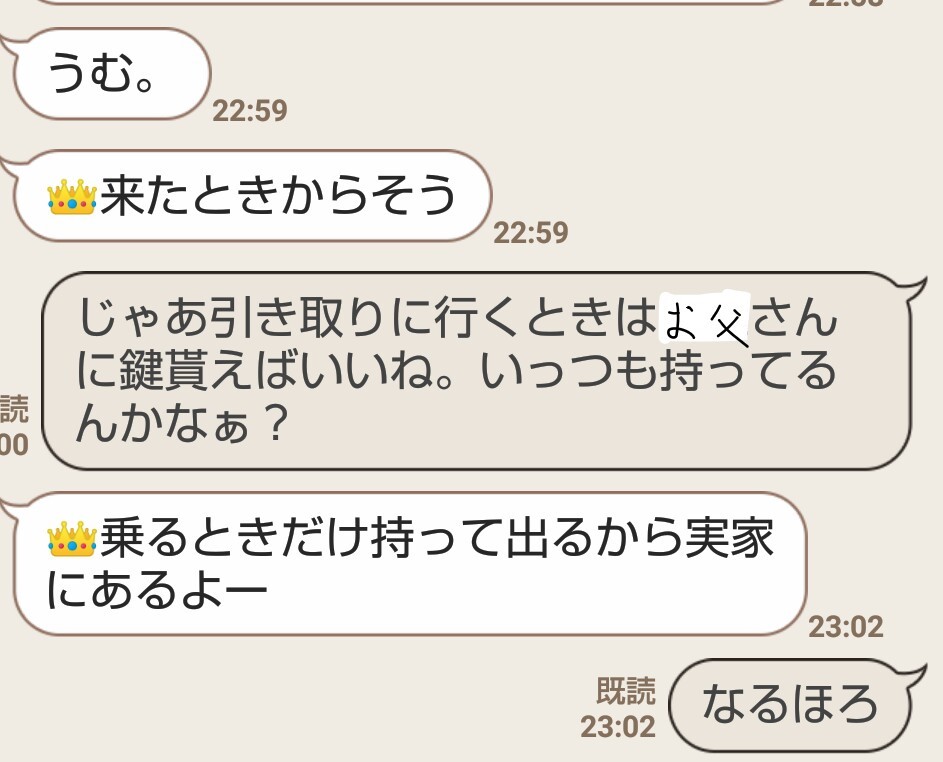
Task: Tap the partially visible bubble at the top
Action: 415,2
